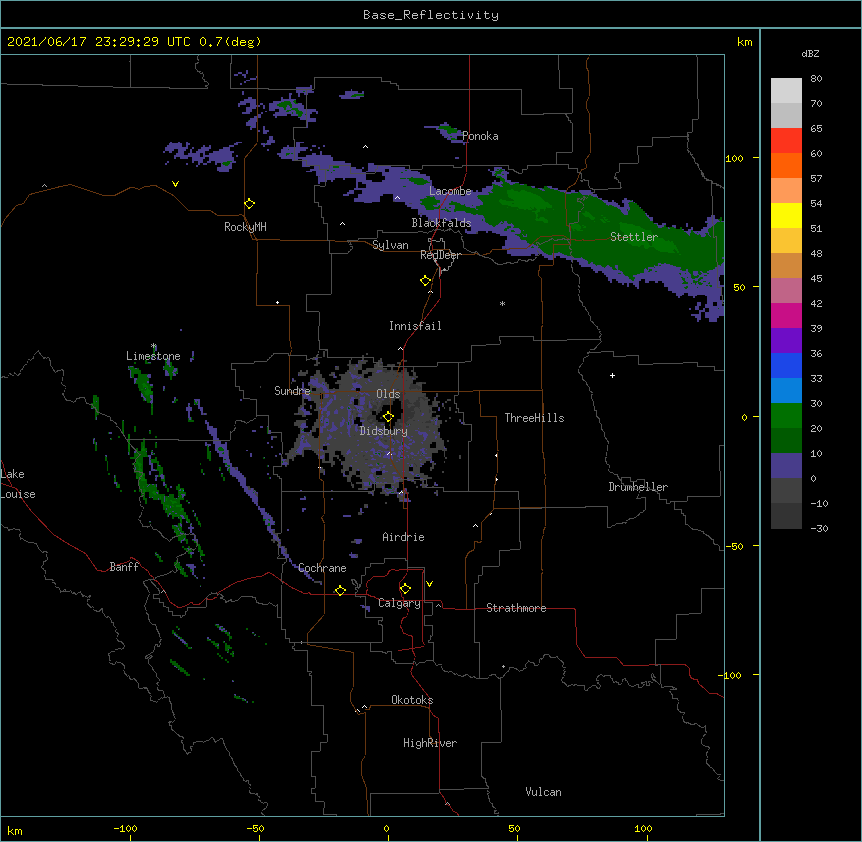Select the light gray 70-80 dBZ swatch
The height and width of the screenshot is (842, 862).
tap(786, 91)
